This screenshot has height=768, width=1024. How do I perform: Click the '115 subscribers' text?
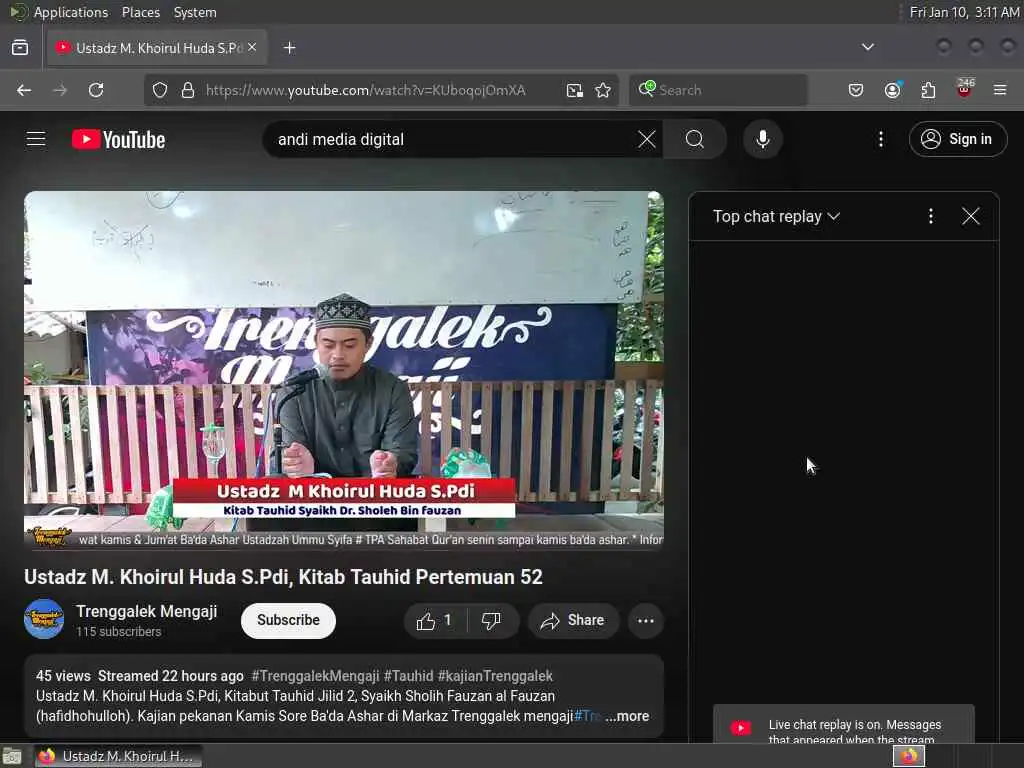click(x=118, y=632)
